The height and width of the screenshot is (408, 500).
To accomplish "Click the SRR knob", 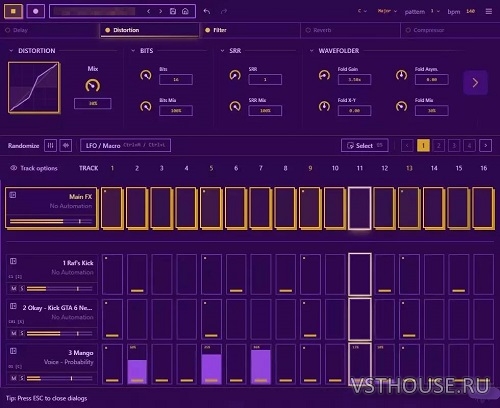I will point(235,75).
